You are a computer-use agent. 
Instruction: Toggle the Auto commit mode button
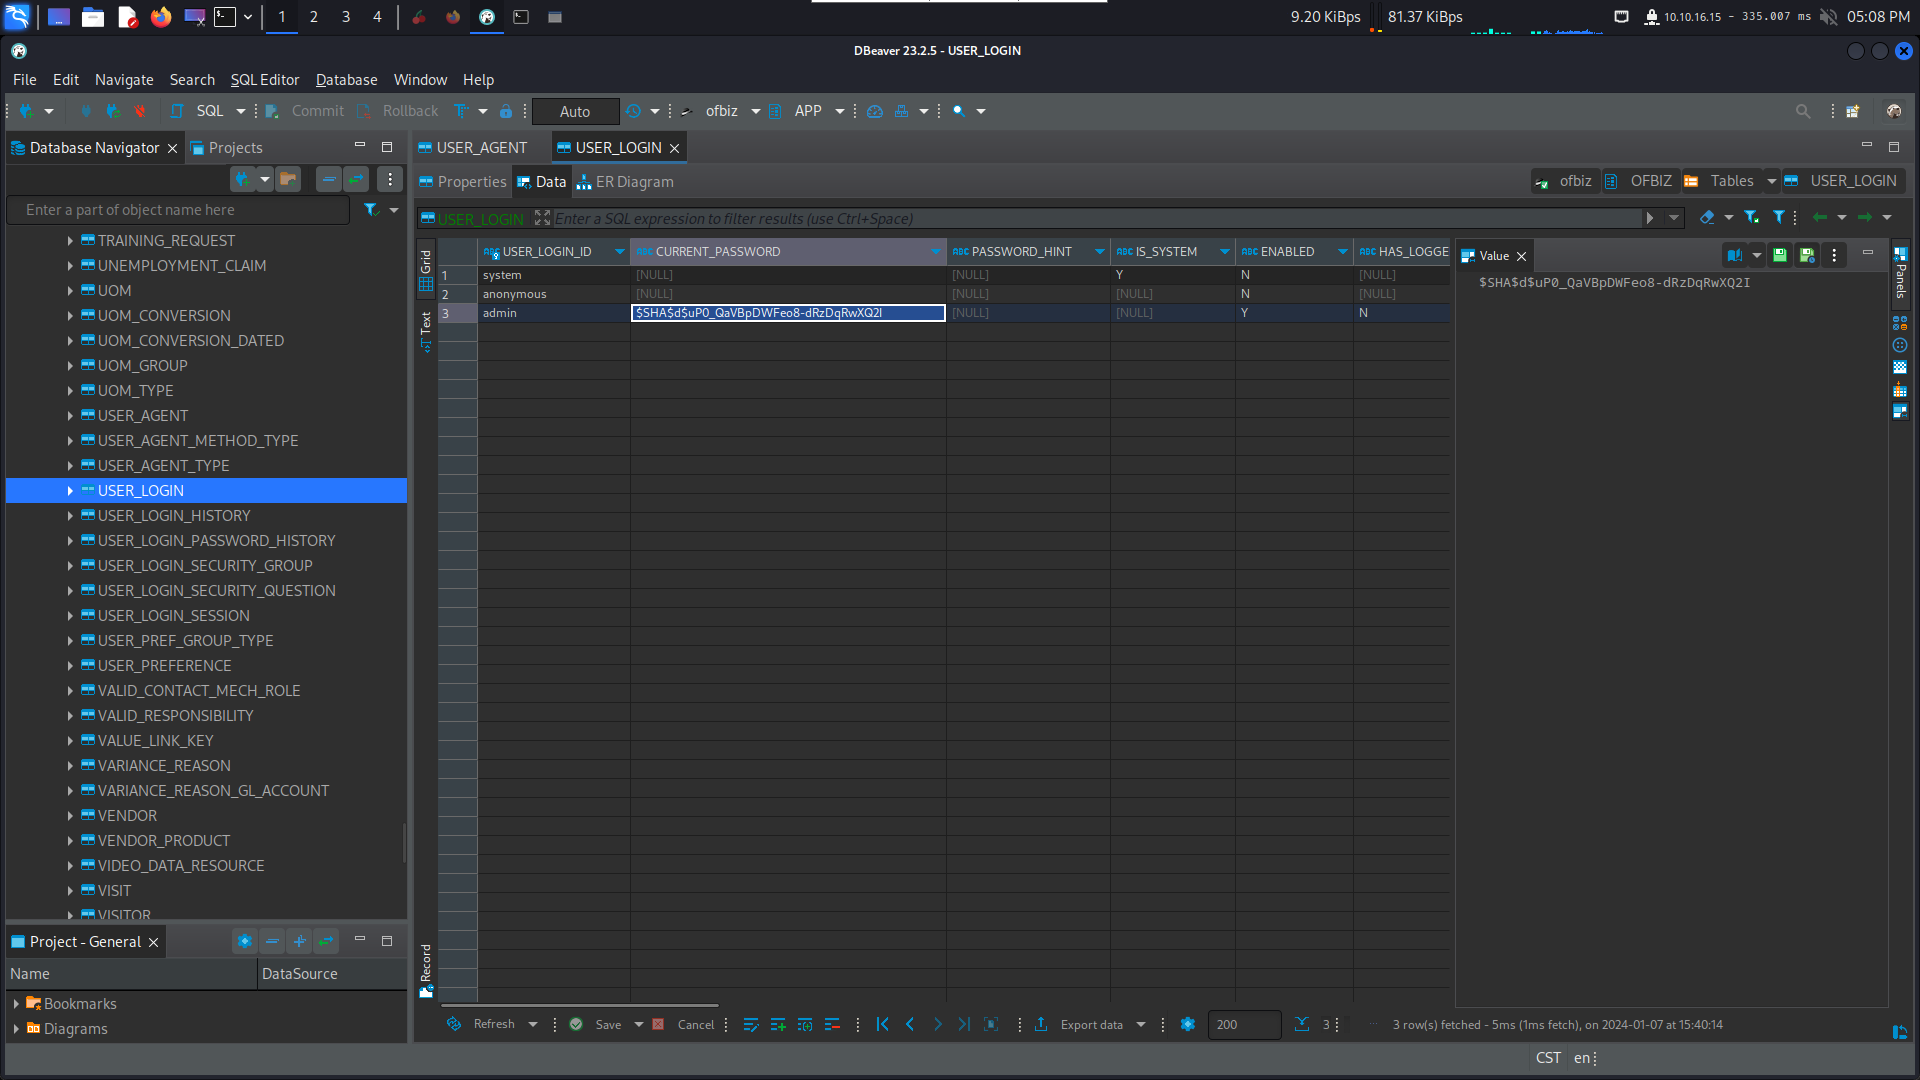coord(575,111)
